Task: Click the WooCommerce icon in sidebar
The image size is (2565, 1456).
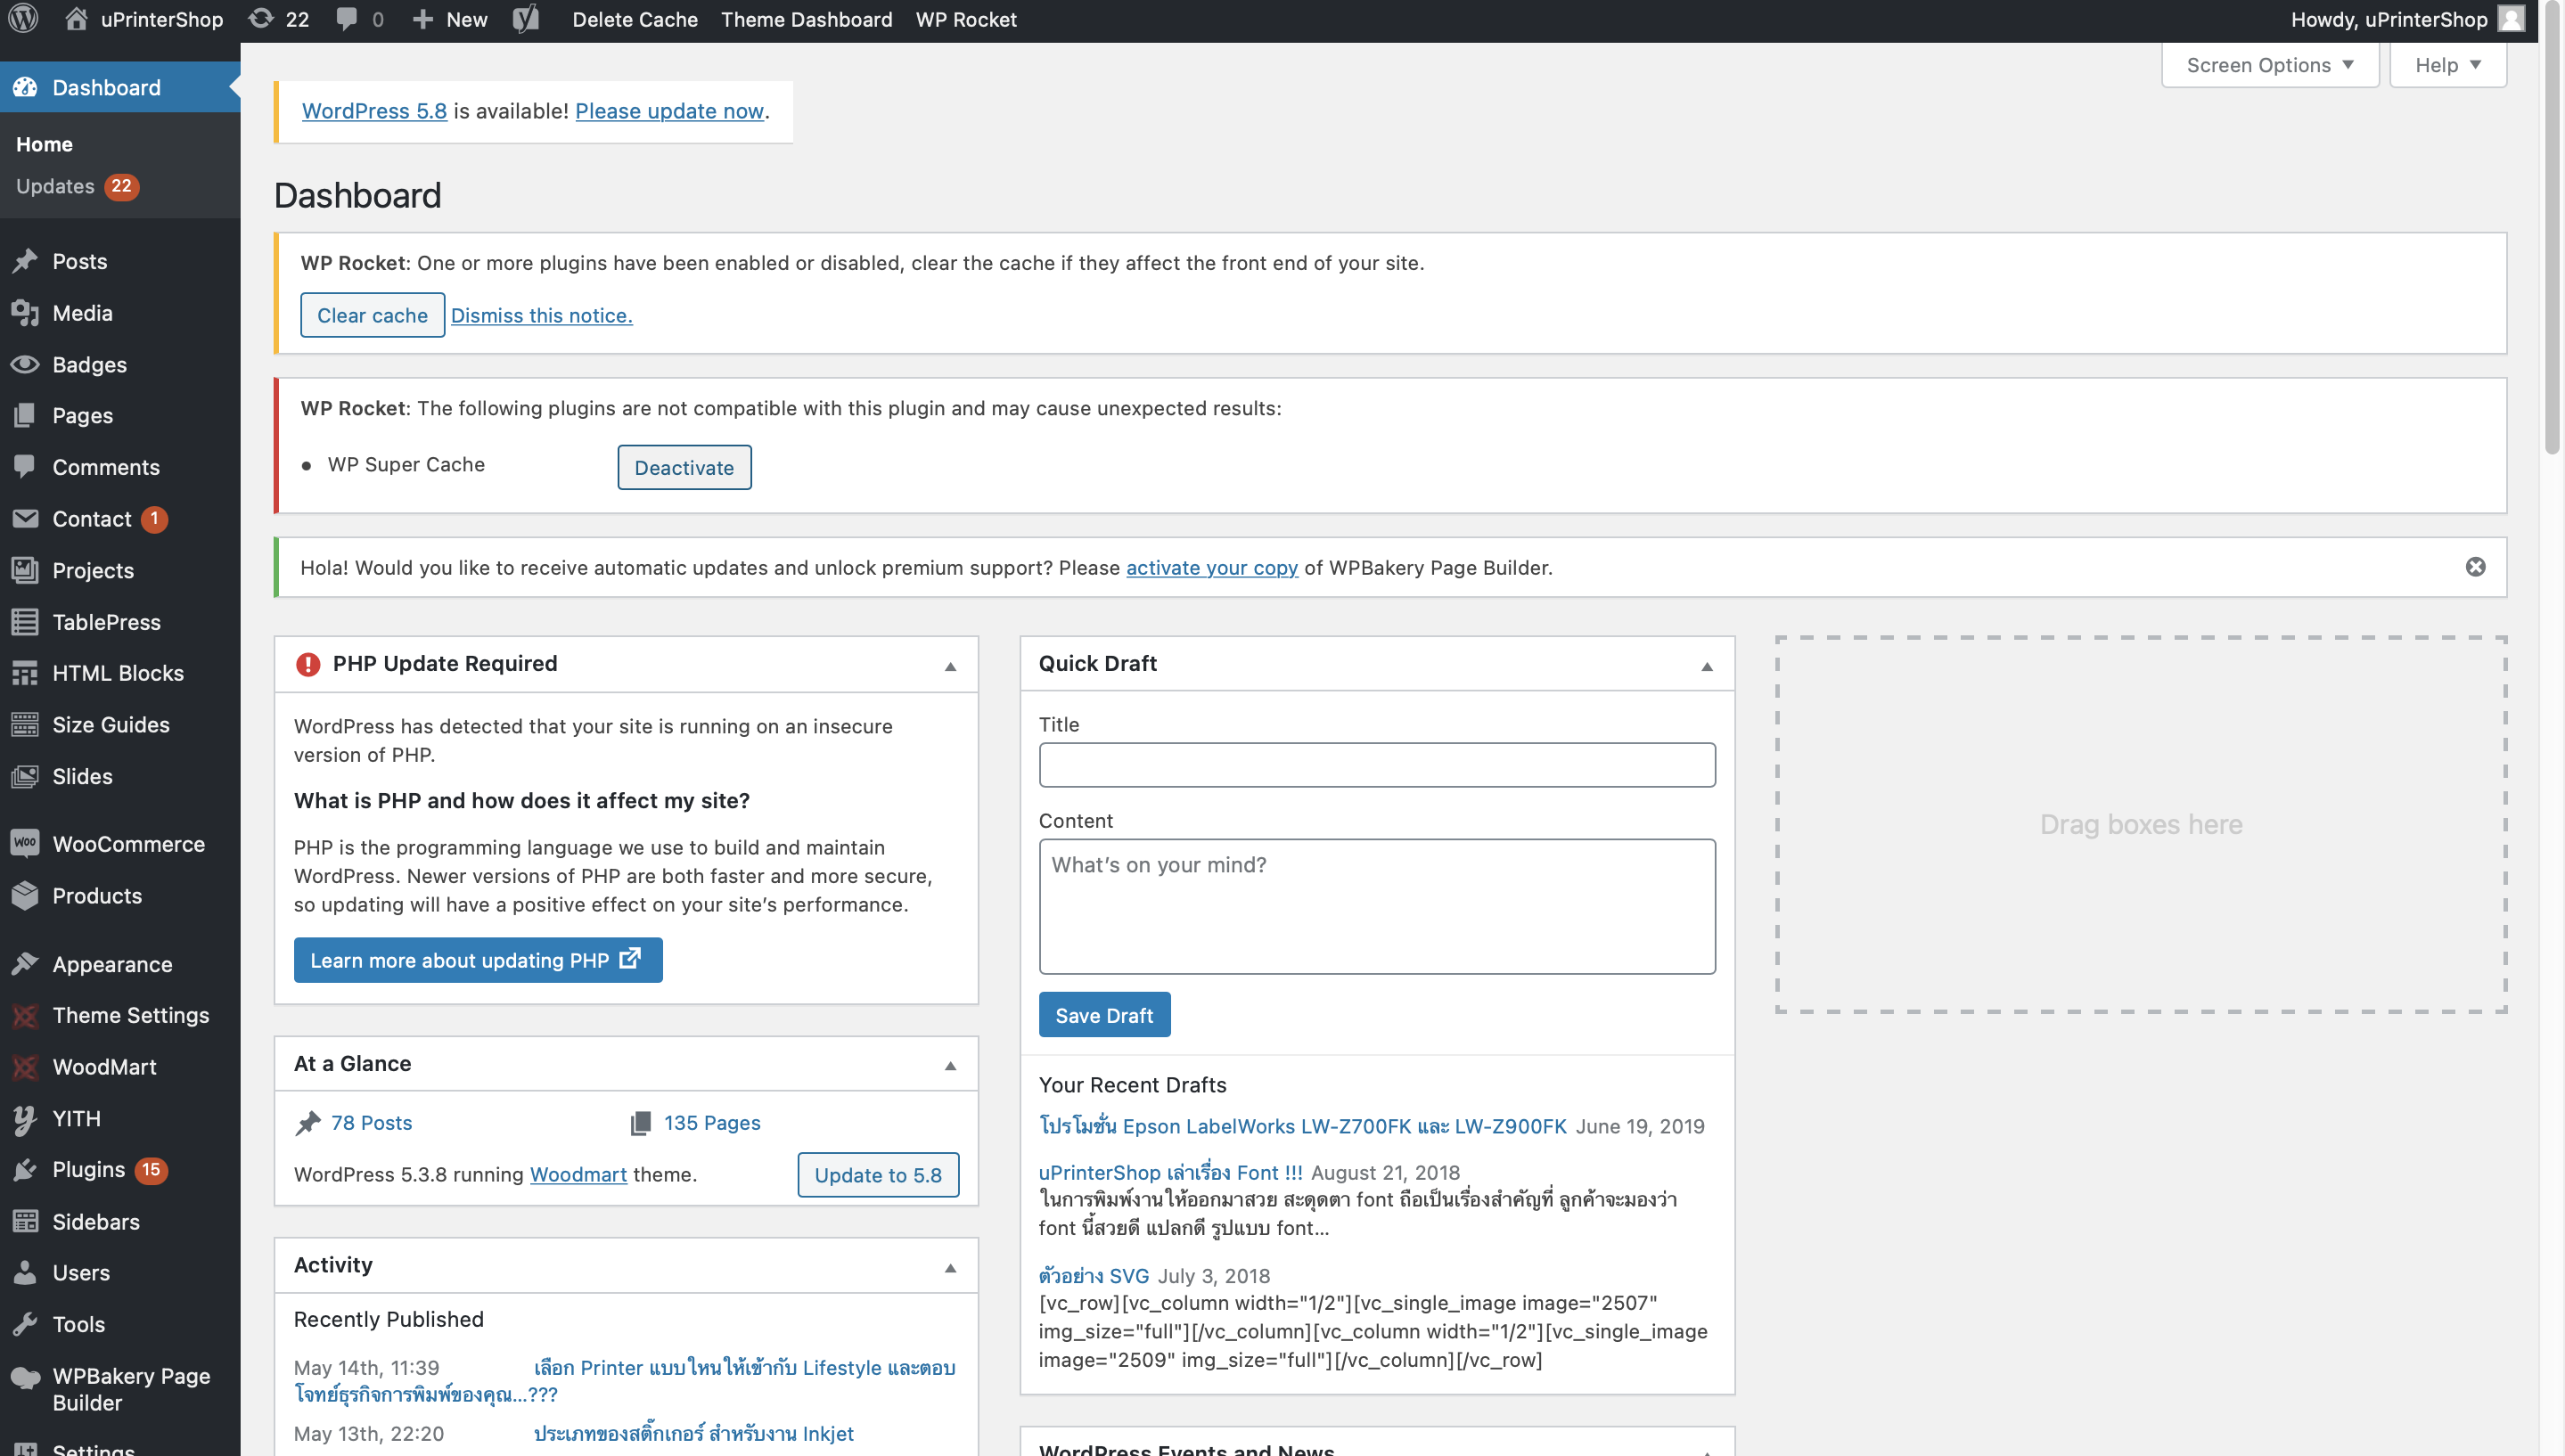Action: [x=25, y=843]
